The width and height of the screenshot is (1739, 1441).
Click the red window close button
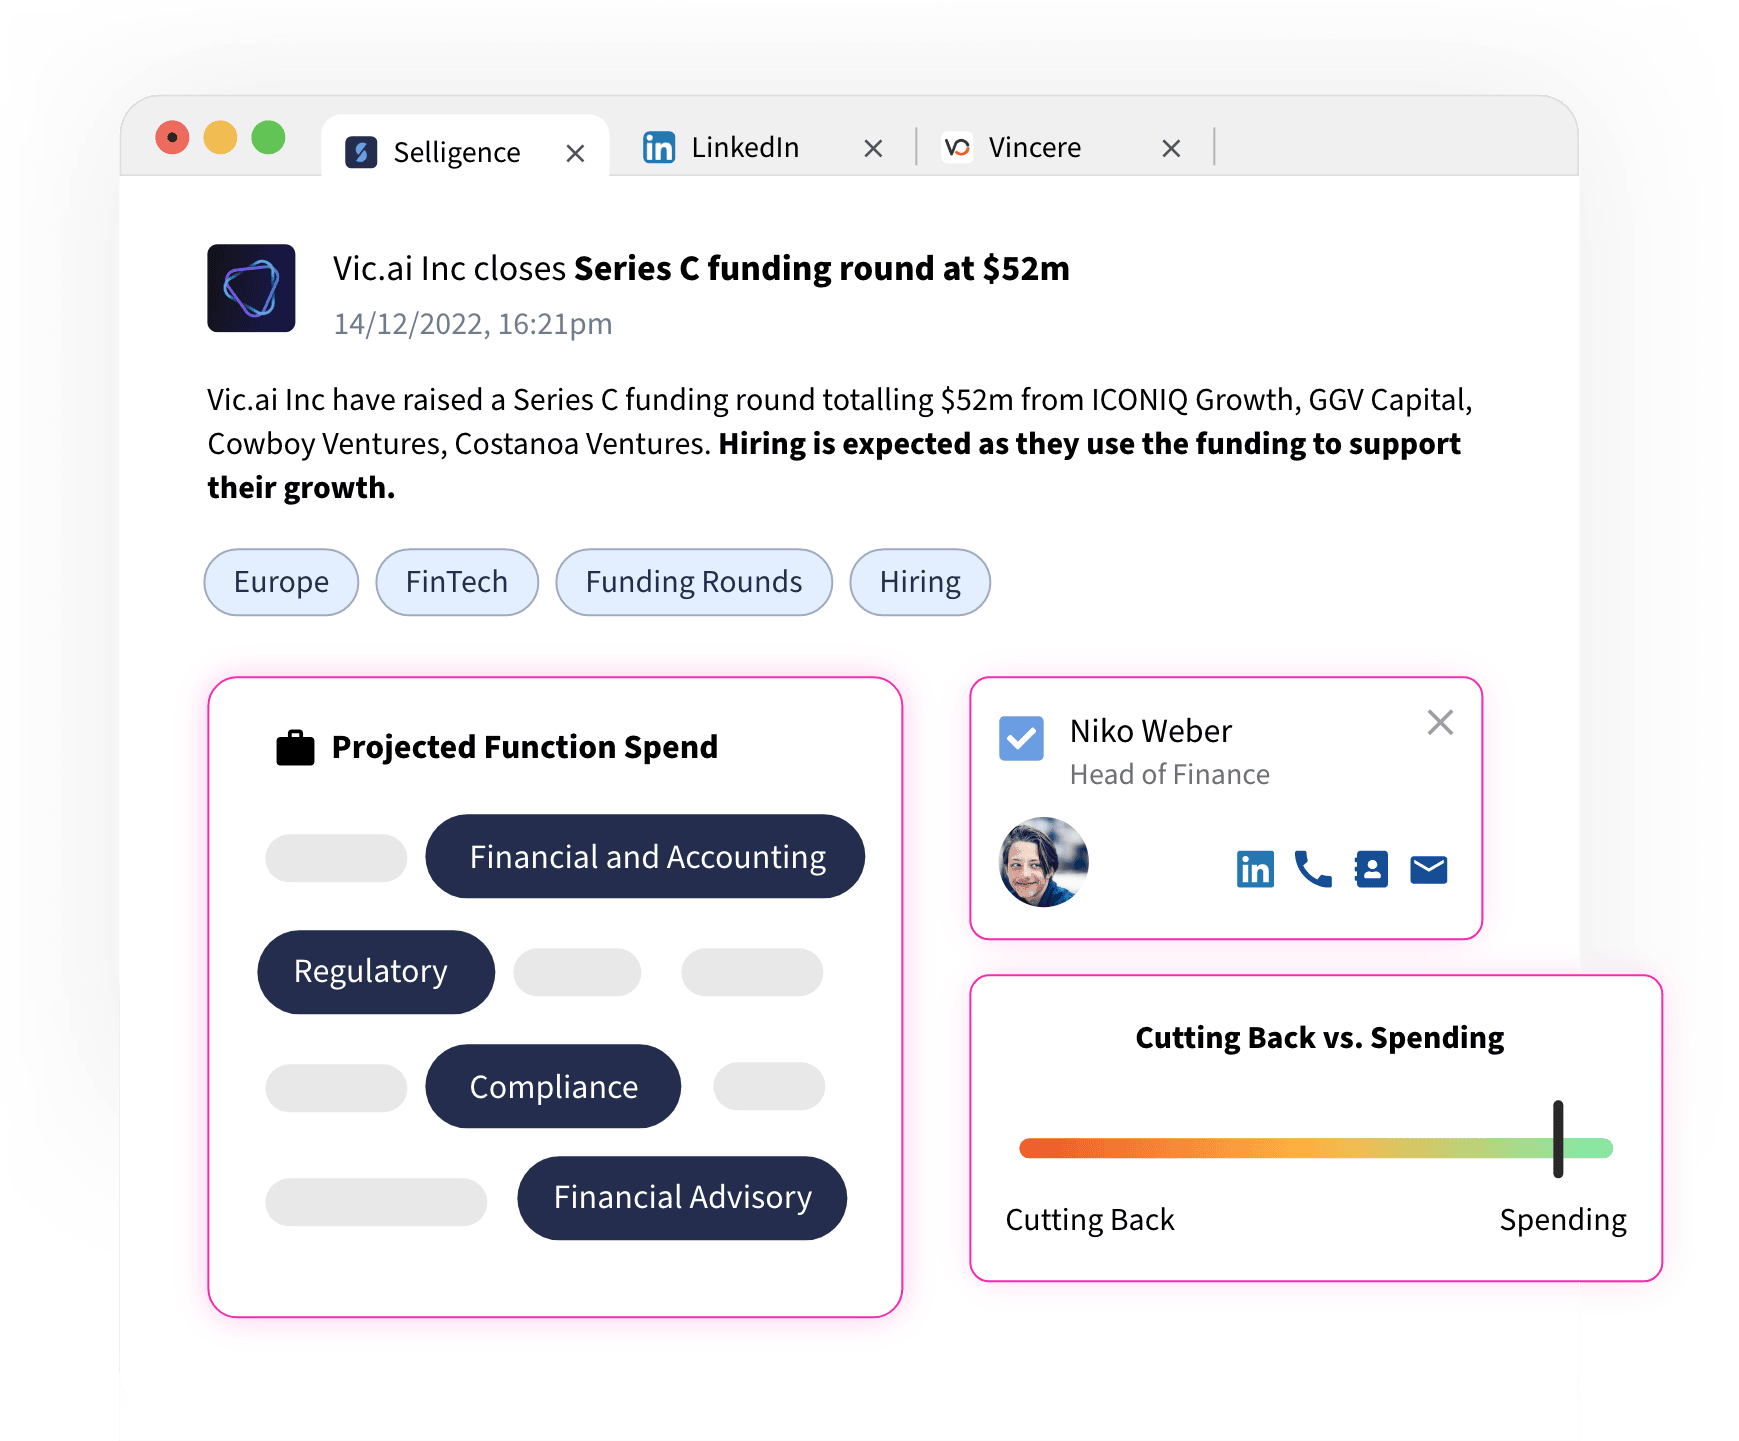[172, 137]
